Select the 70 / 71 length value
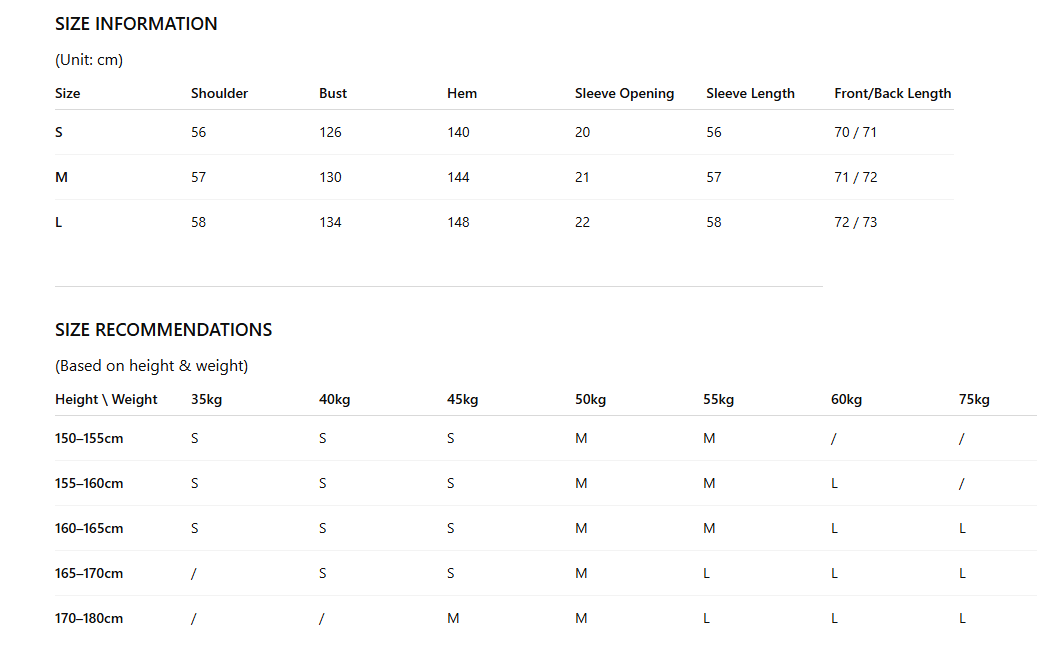 (x=855, y=132)
